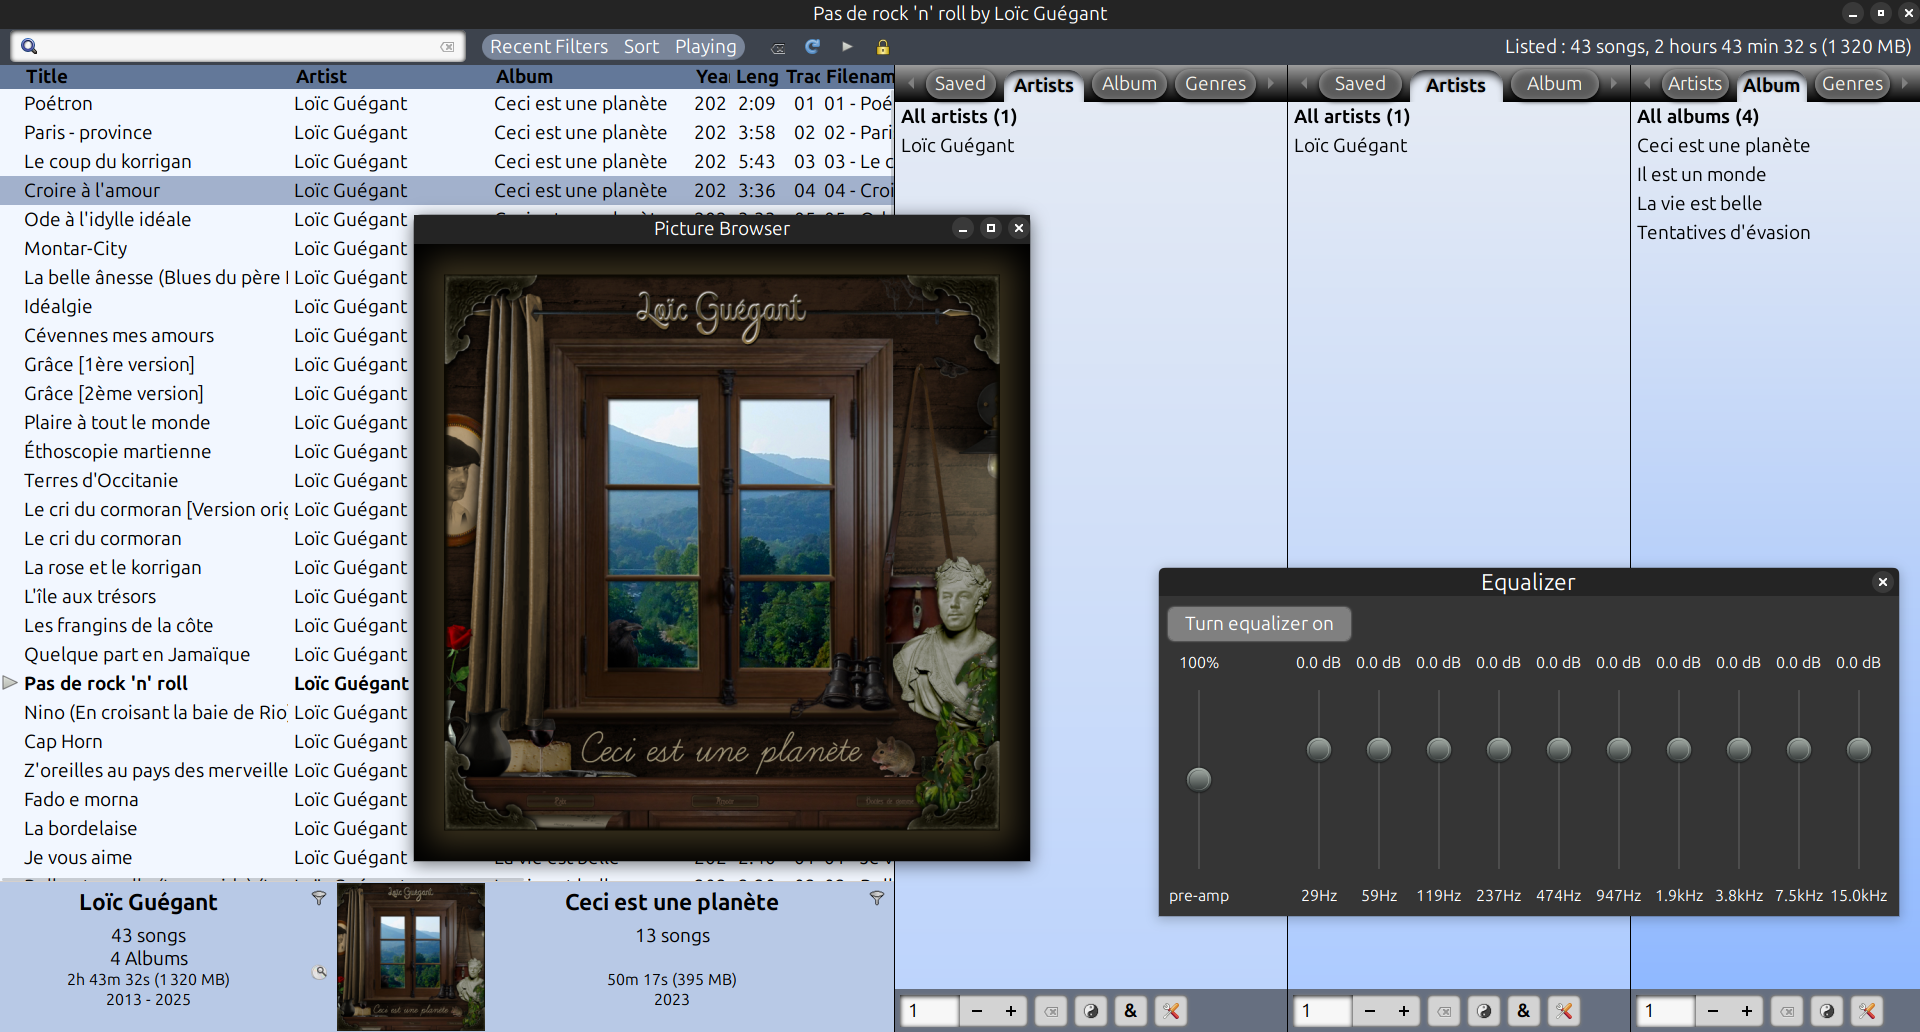The image size is (1920, 1032).
Task: Select the song 'Quelque part en Jamaïque'
Action: [x=137, y=654]
